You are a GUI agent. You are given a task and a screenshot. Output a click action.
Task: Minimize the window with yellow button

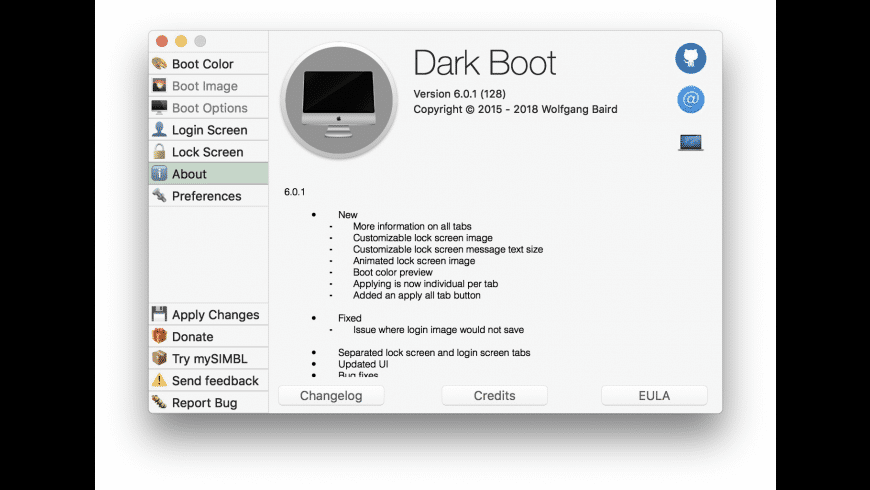click(181, 41)
